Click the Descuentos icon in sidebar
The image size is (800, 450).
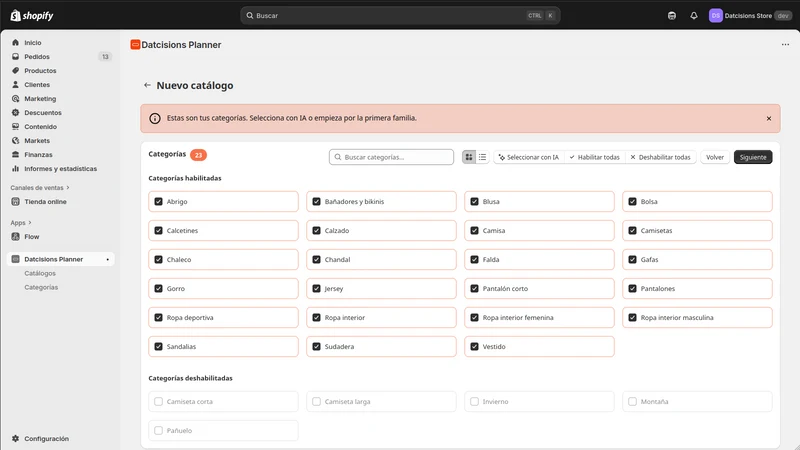15,113
